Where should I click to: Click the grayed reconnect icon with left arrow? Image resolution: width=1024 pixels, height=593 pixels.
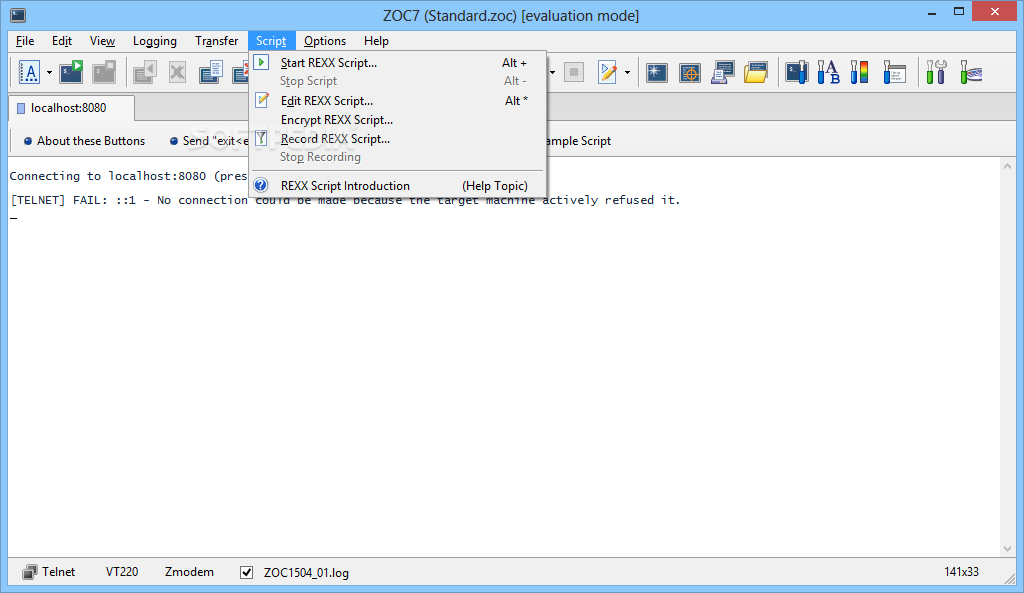[x=144, y=72]
